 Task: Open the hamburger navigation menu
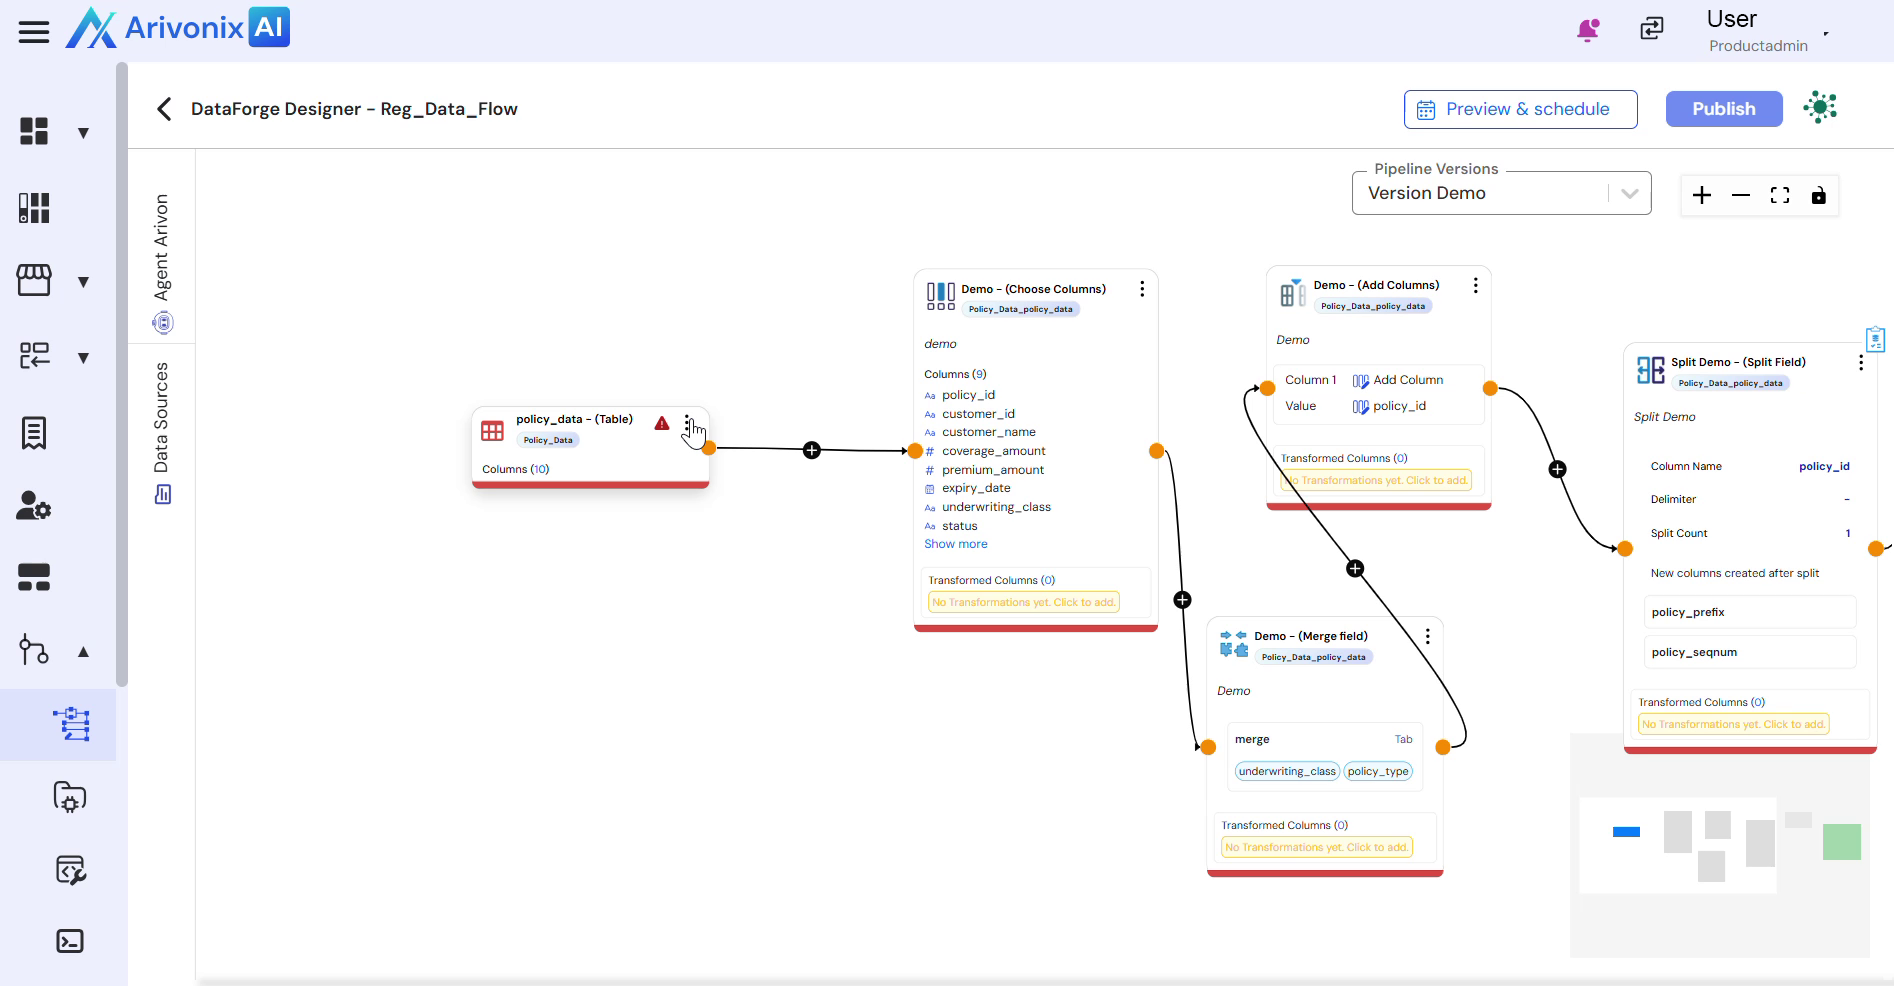tap(34, 32)
